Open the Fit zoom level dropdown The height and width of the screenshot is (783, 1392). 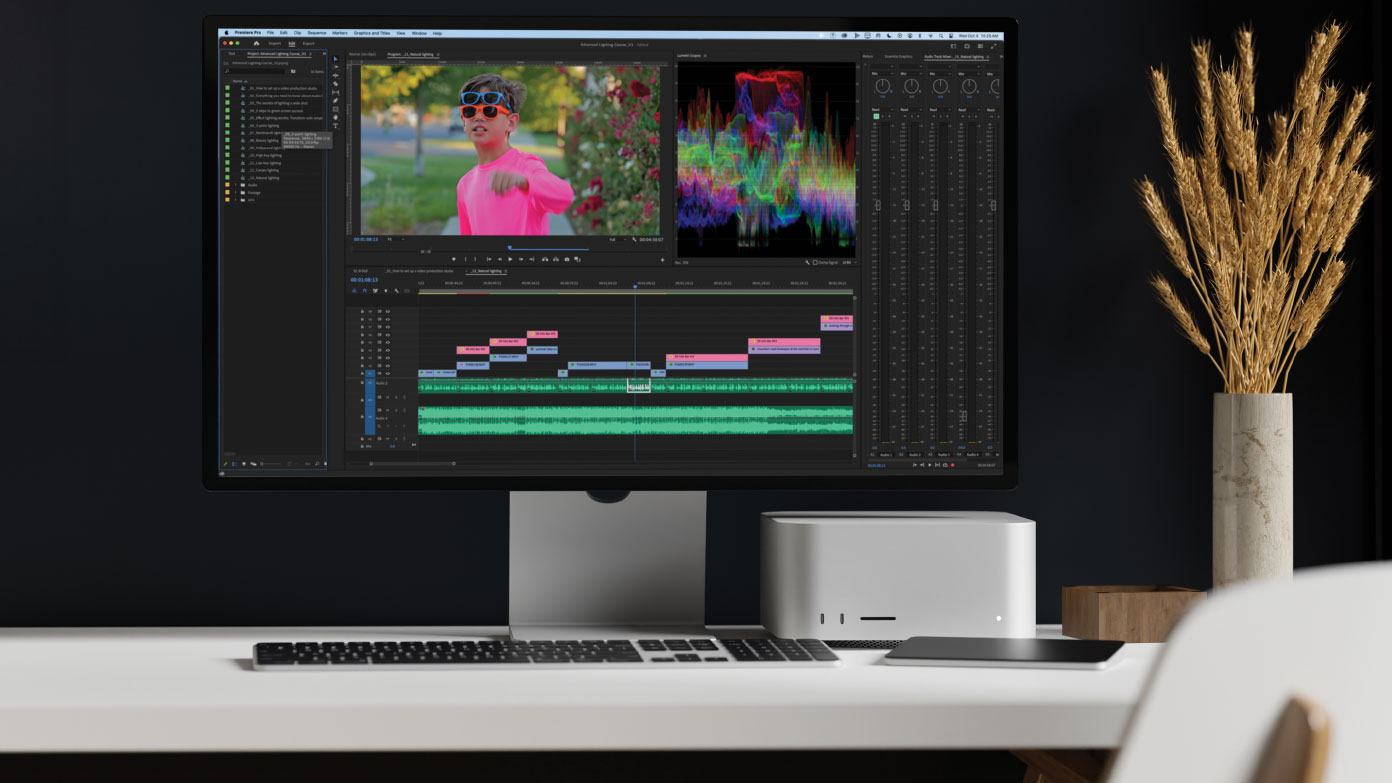(x=396, y=239)
